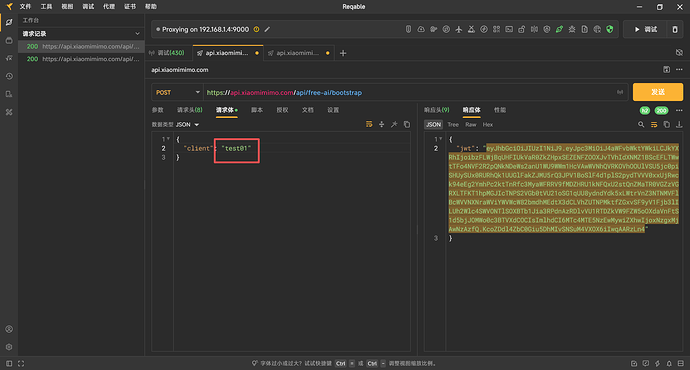690x370 pixels.
Task: Click the green h2 protocol badge
Action: [x=645, y=110]
